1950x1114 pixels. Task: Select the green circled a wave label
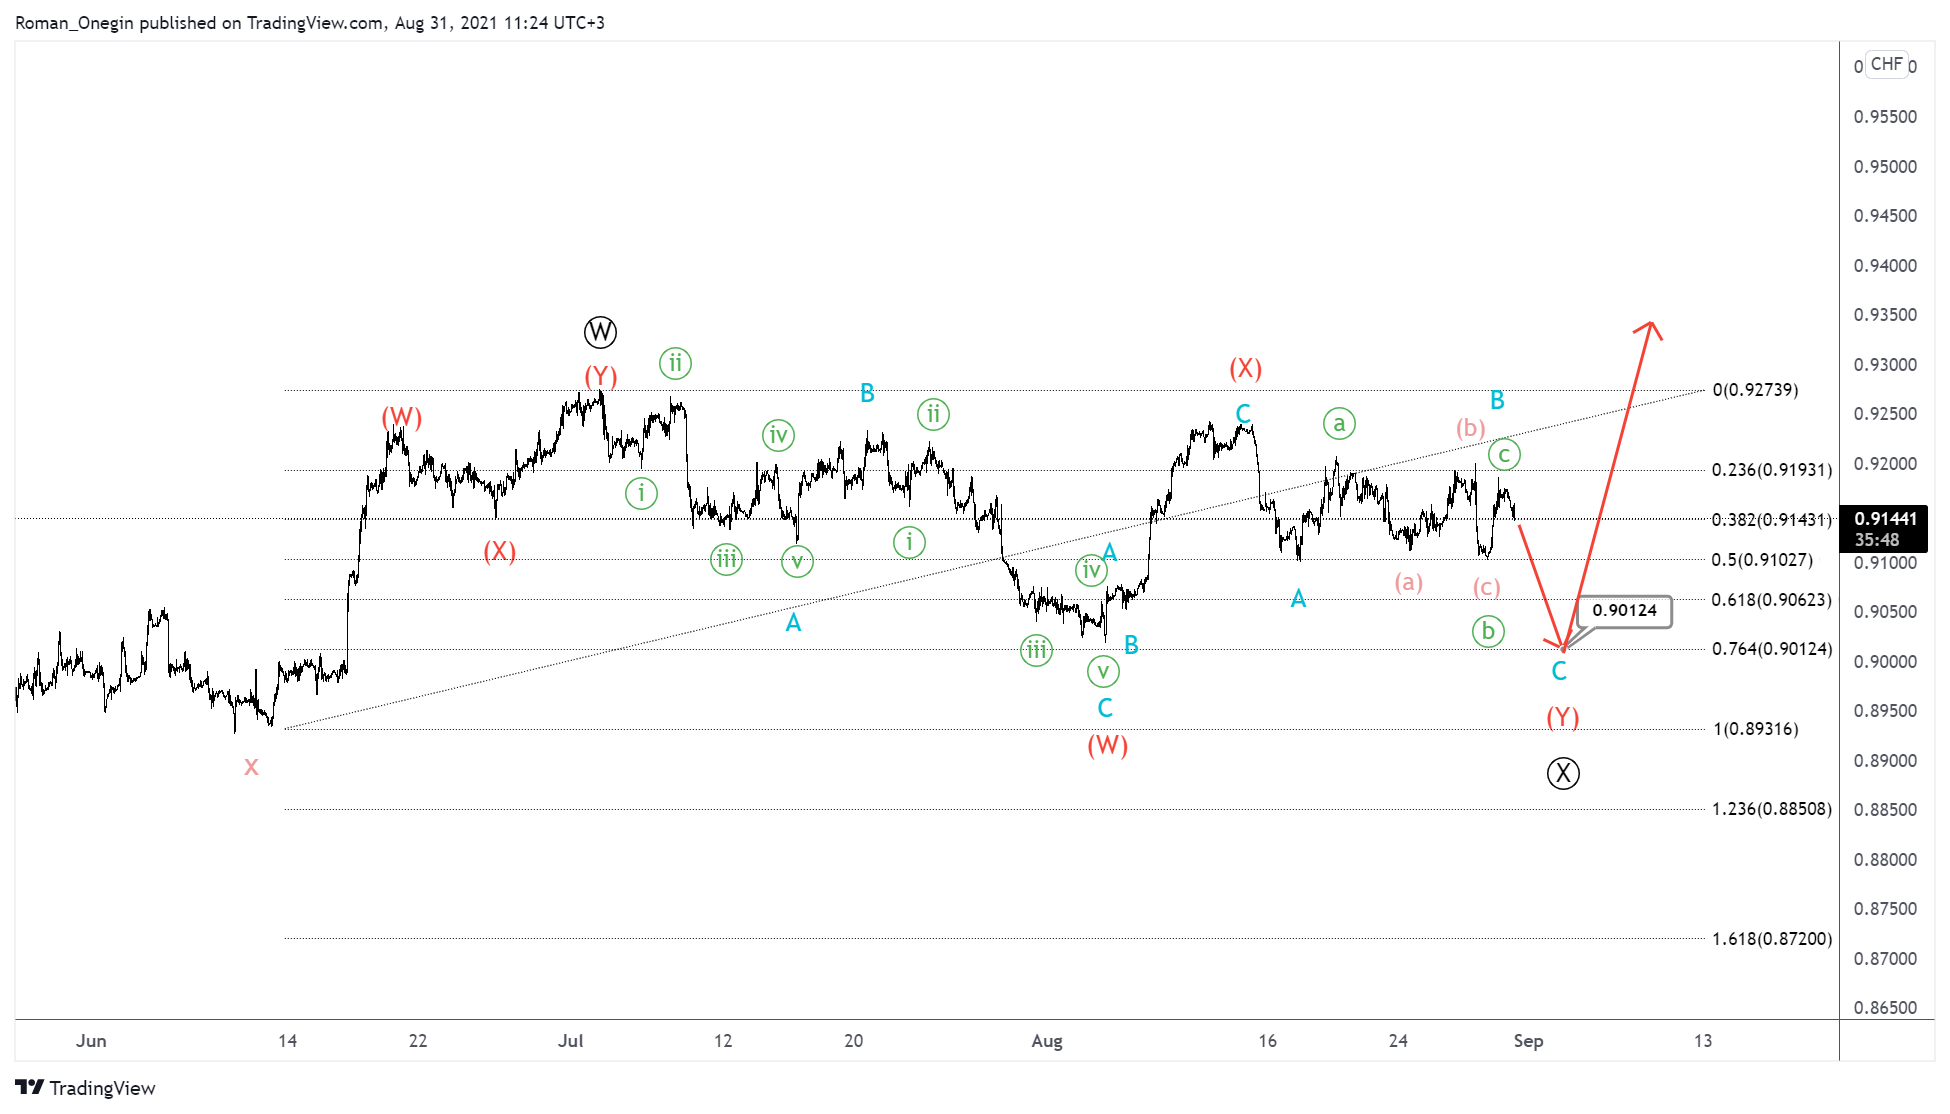click(1338, 424)
